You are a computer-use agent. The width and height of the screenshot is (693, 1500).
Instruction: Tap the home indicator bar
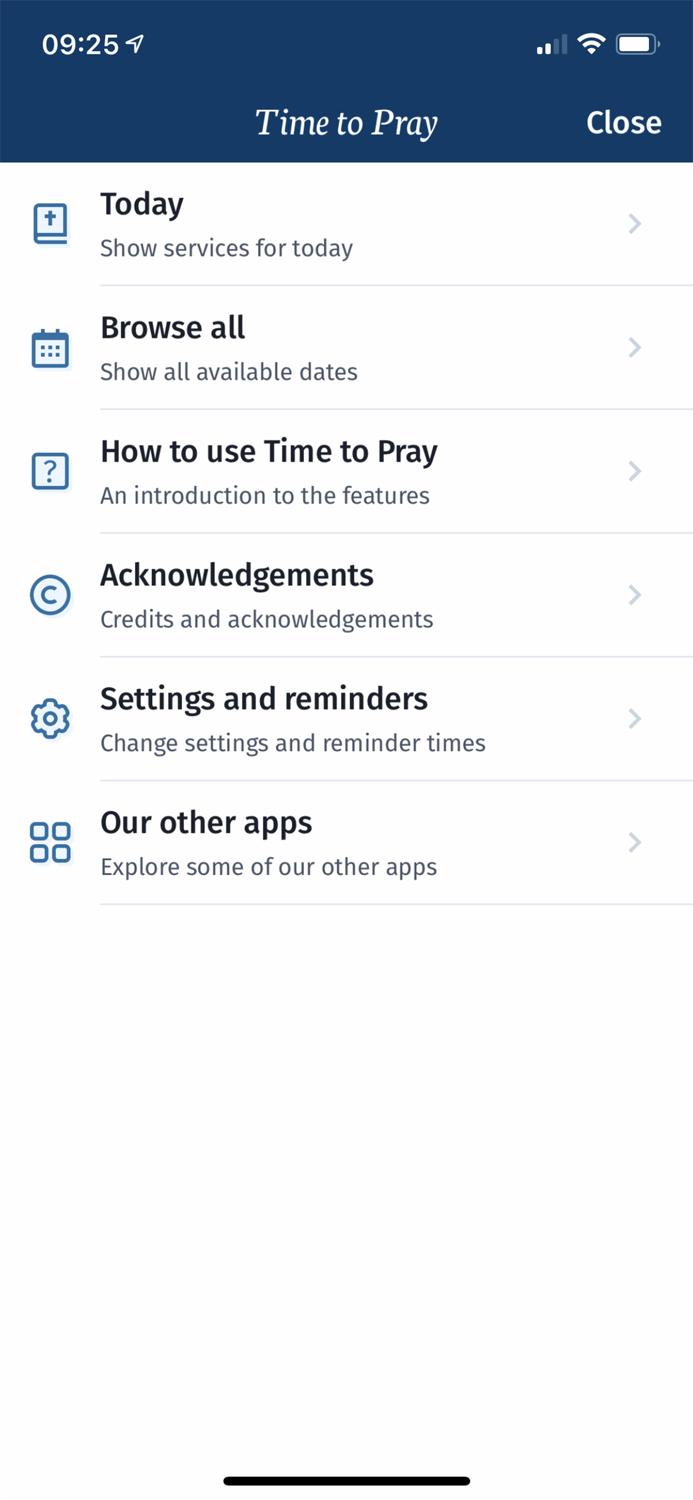pos(346,1480)
